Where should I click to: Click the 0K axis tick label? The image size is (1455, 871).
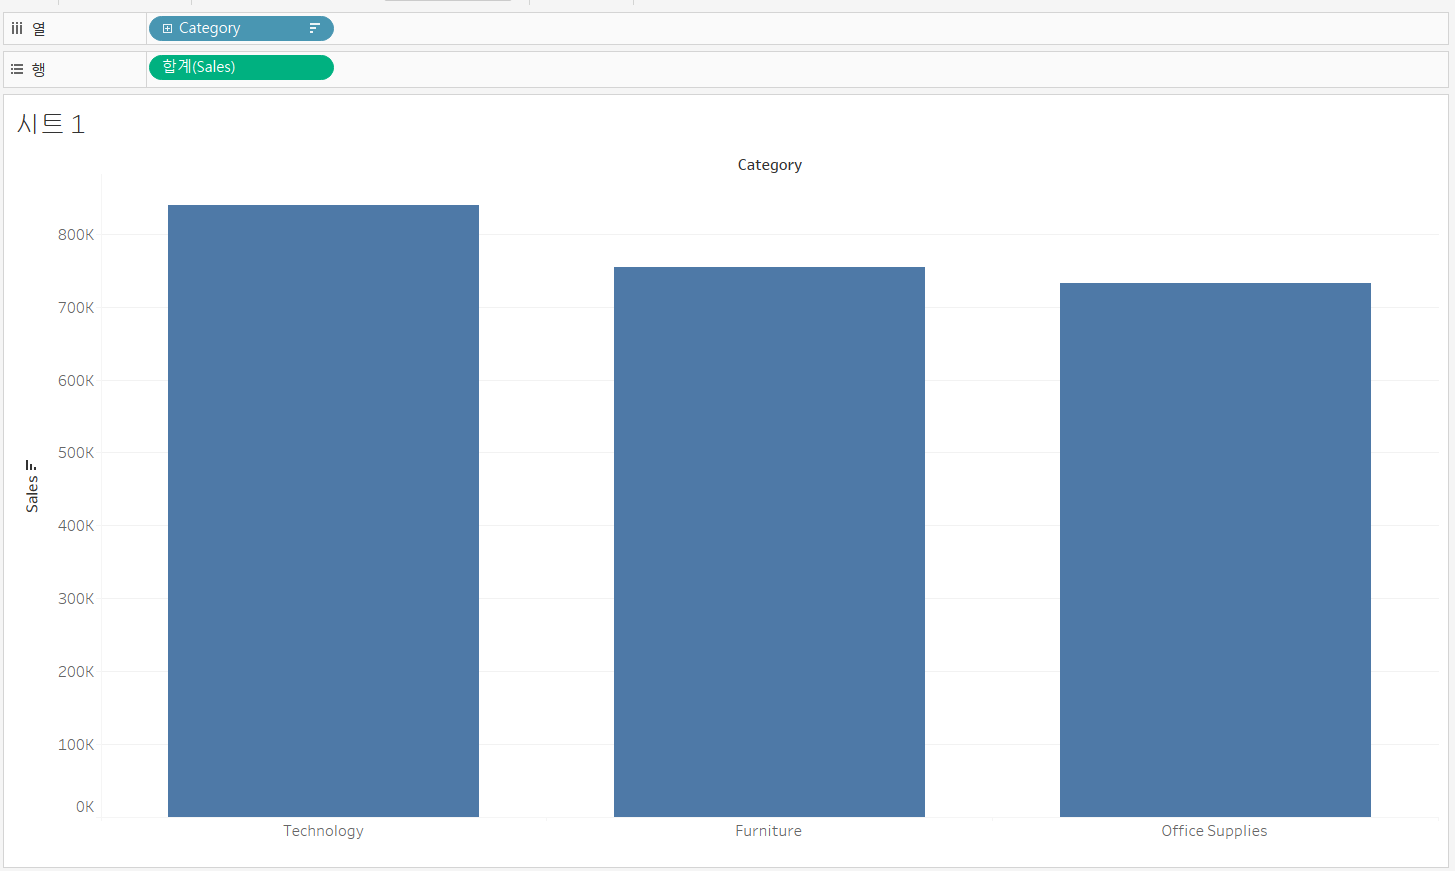(x=85, y=807)
